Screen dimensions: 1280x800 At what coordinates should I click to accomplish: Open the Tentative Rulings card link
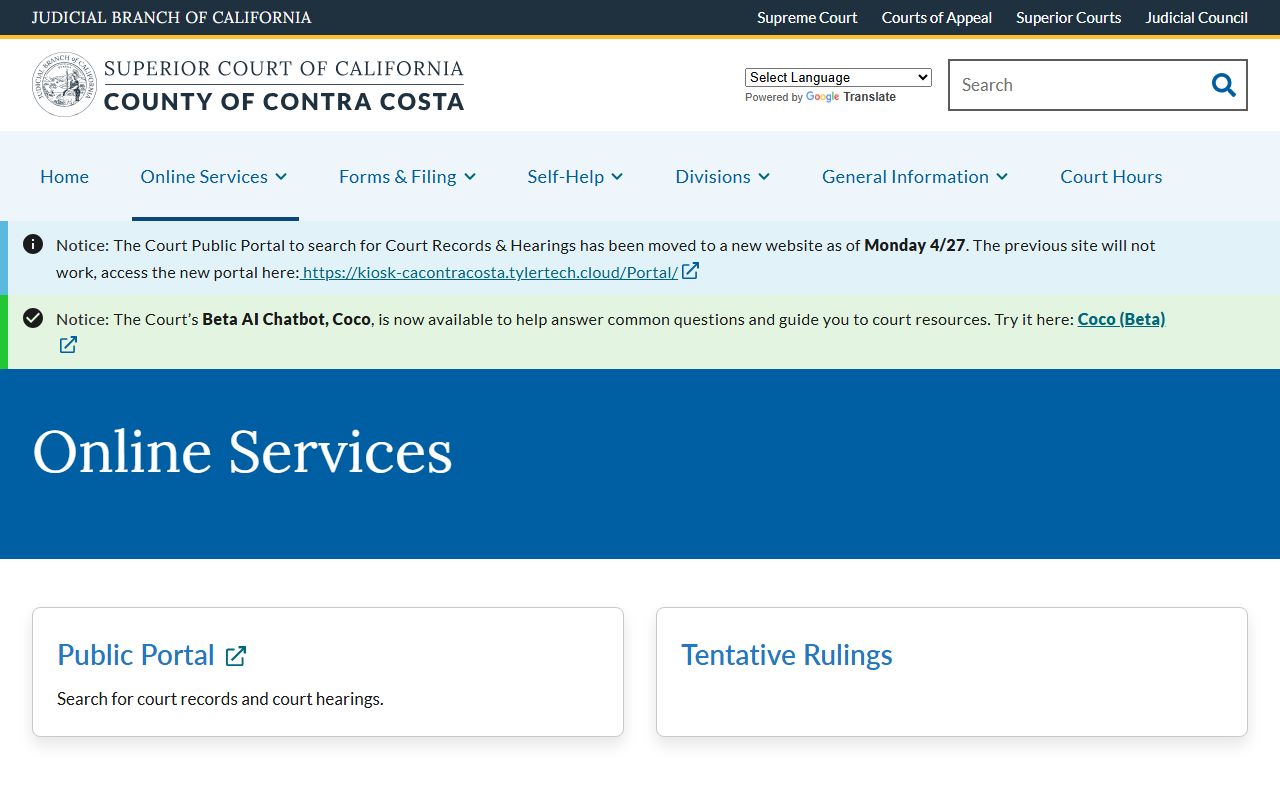[x=787, y=655]
